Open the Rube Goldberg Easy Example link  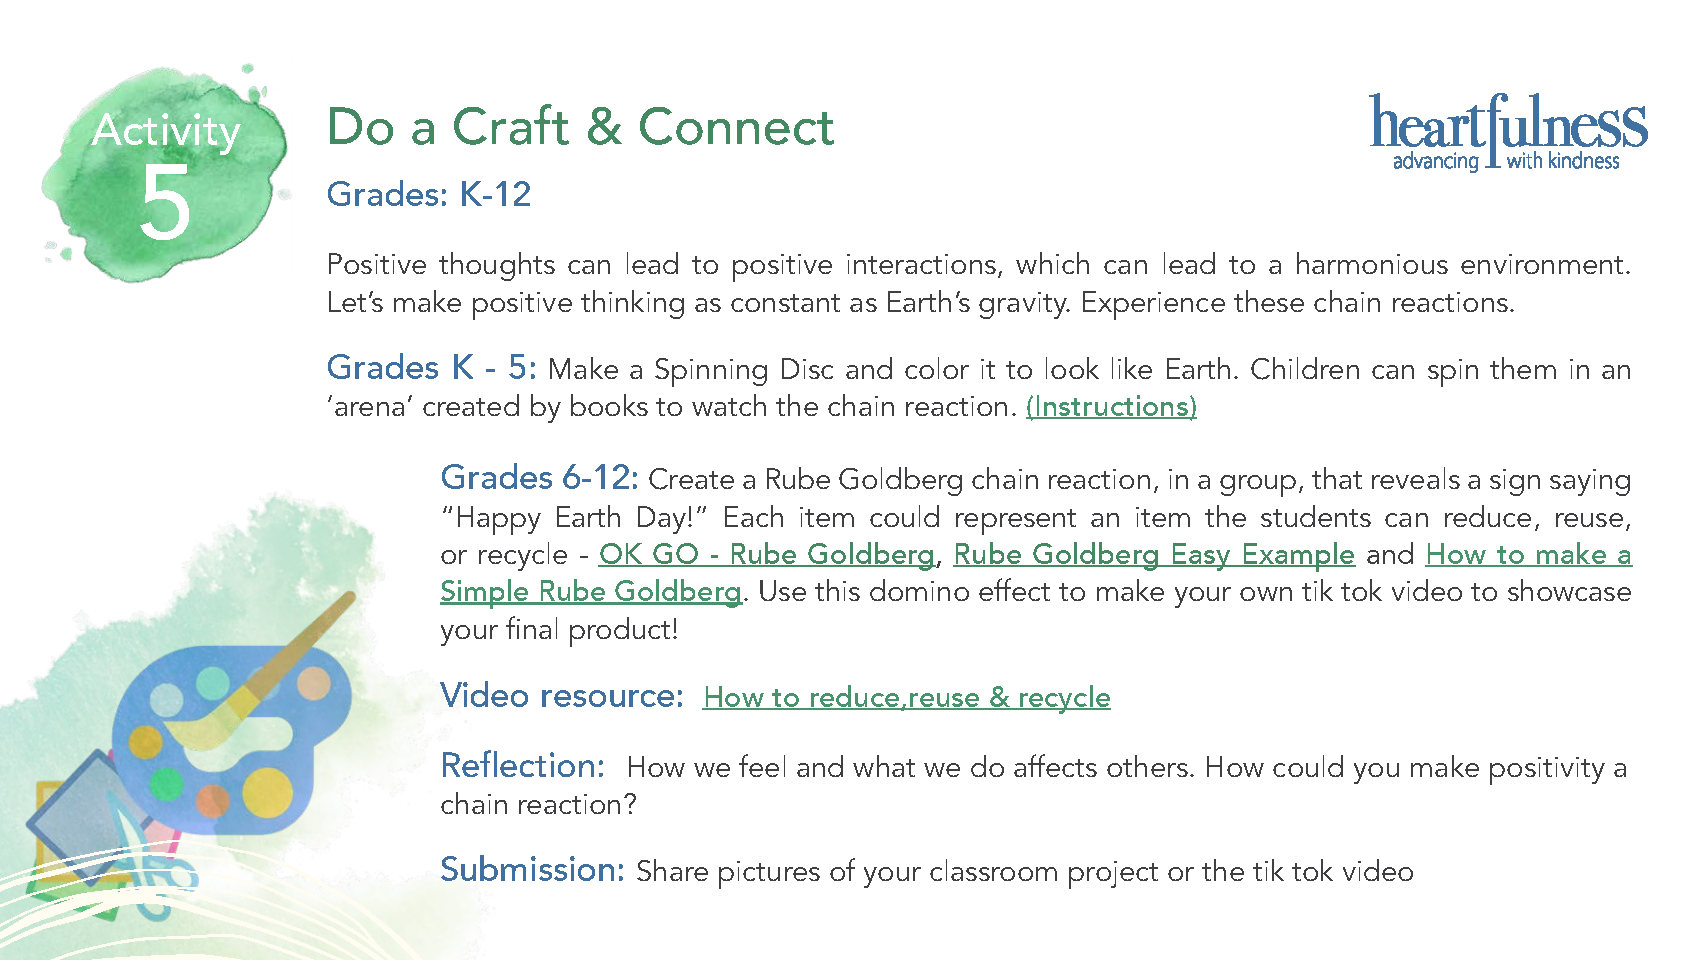pyautogui.click(x=1154, y=554)
